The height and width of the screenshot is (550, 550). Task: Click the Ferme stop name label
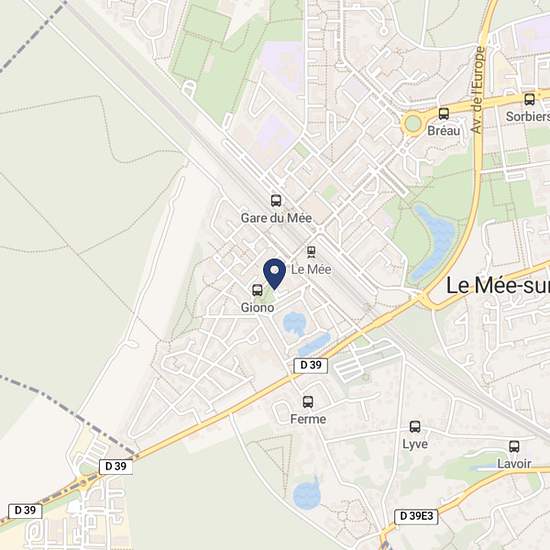click(x=308, y=419)
